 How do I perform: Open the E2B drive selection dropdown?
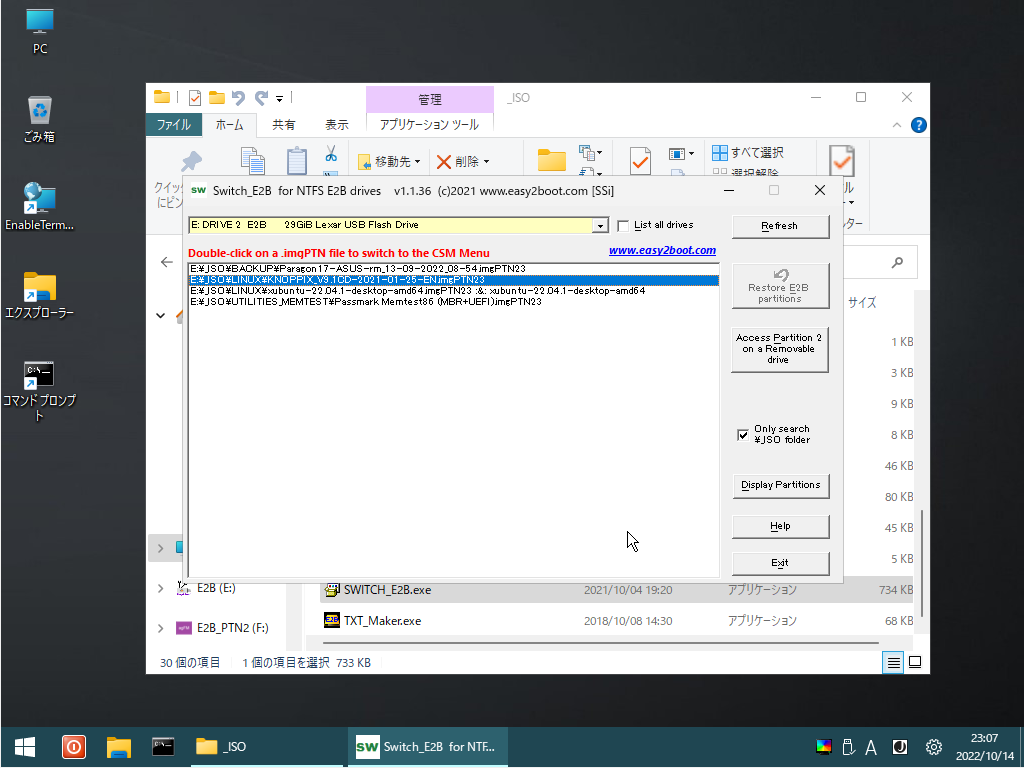pyautogui.click(x=600, y=225)
